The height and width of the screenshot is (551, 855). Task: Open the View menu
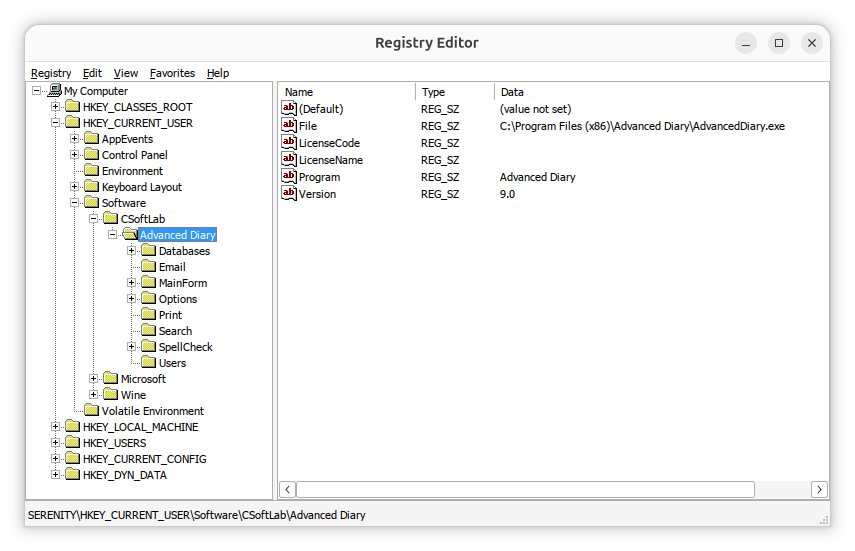point(125,73)
